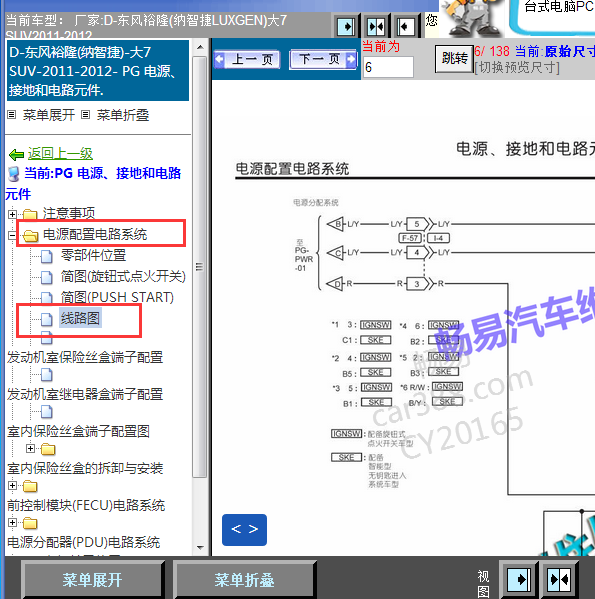Click the page icon beside 线路图
This screenshot has height=599, width=595.
pyautogui.click(x=47, y=319)
